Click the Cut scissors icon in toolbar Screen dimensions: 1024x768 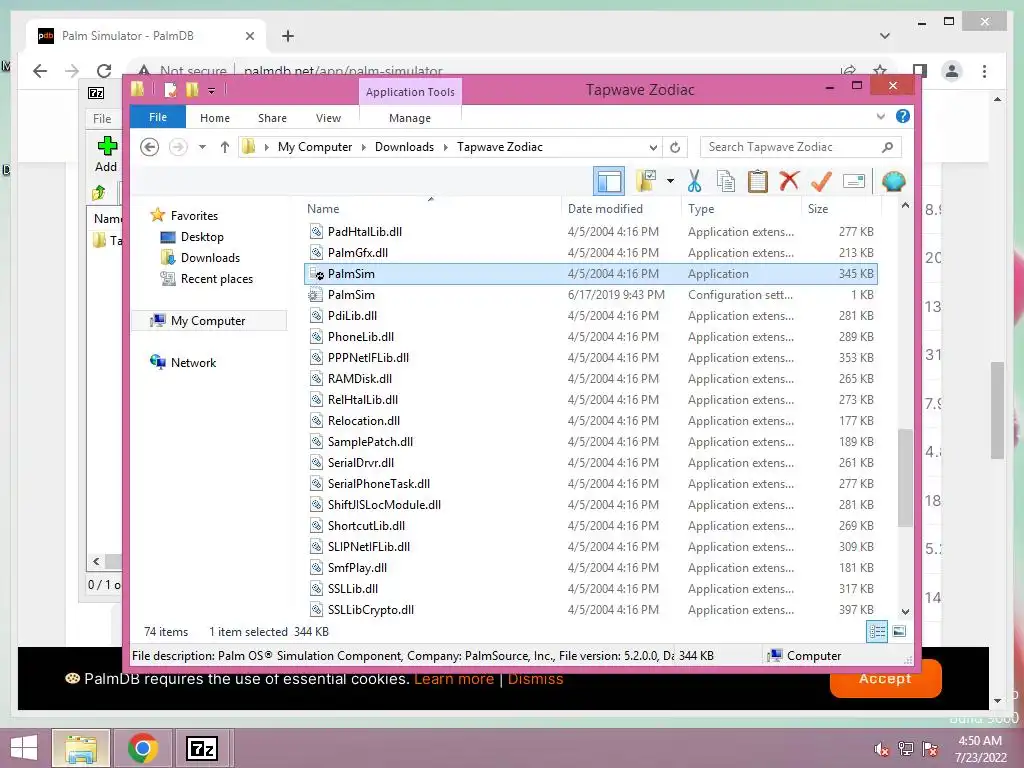(x=694, y=181)
